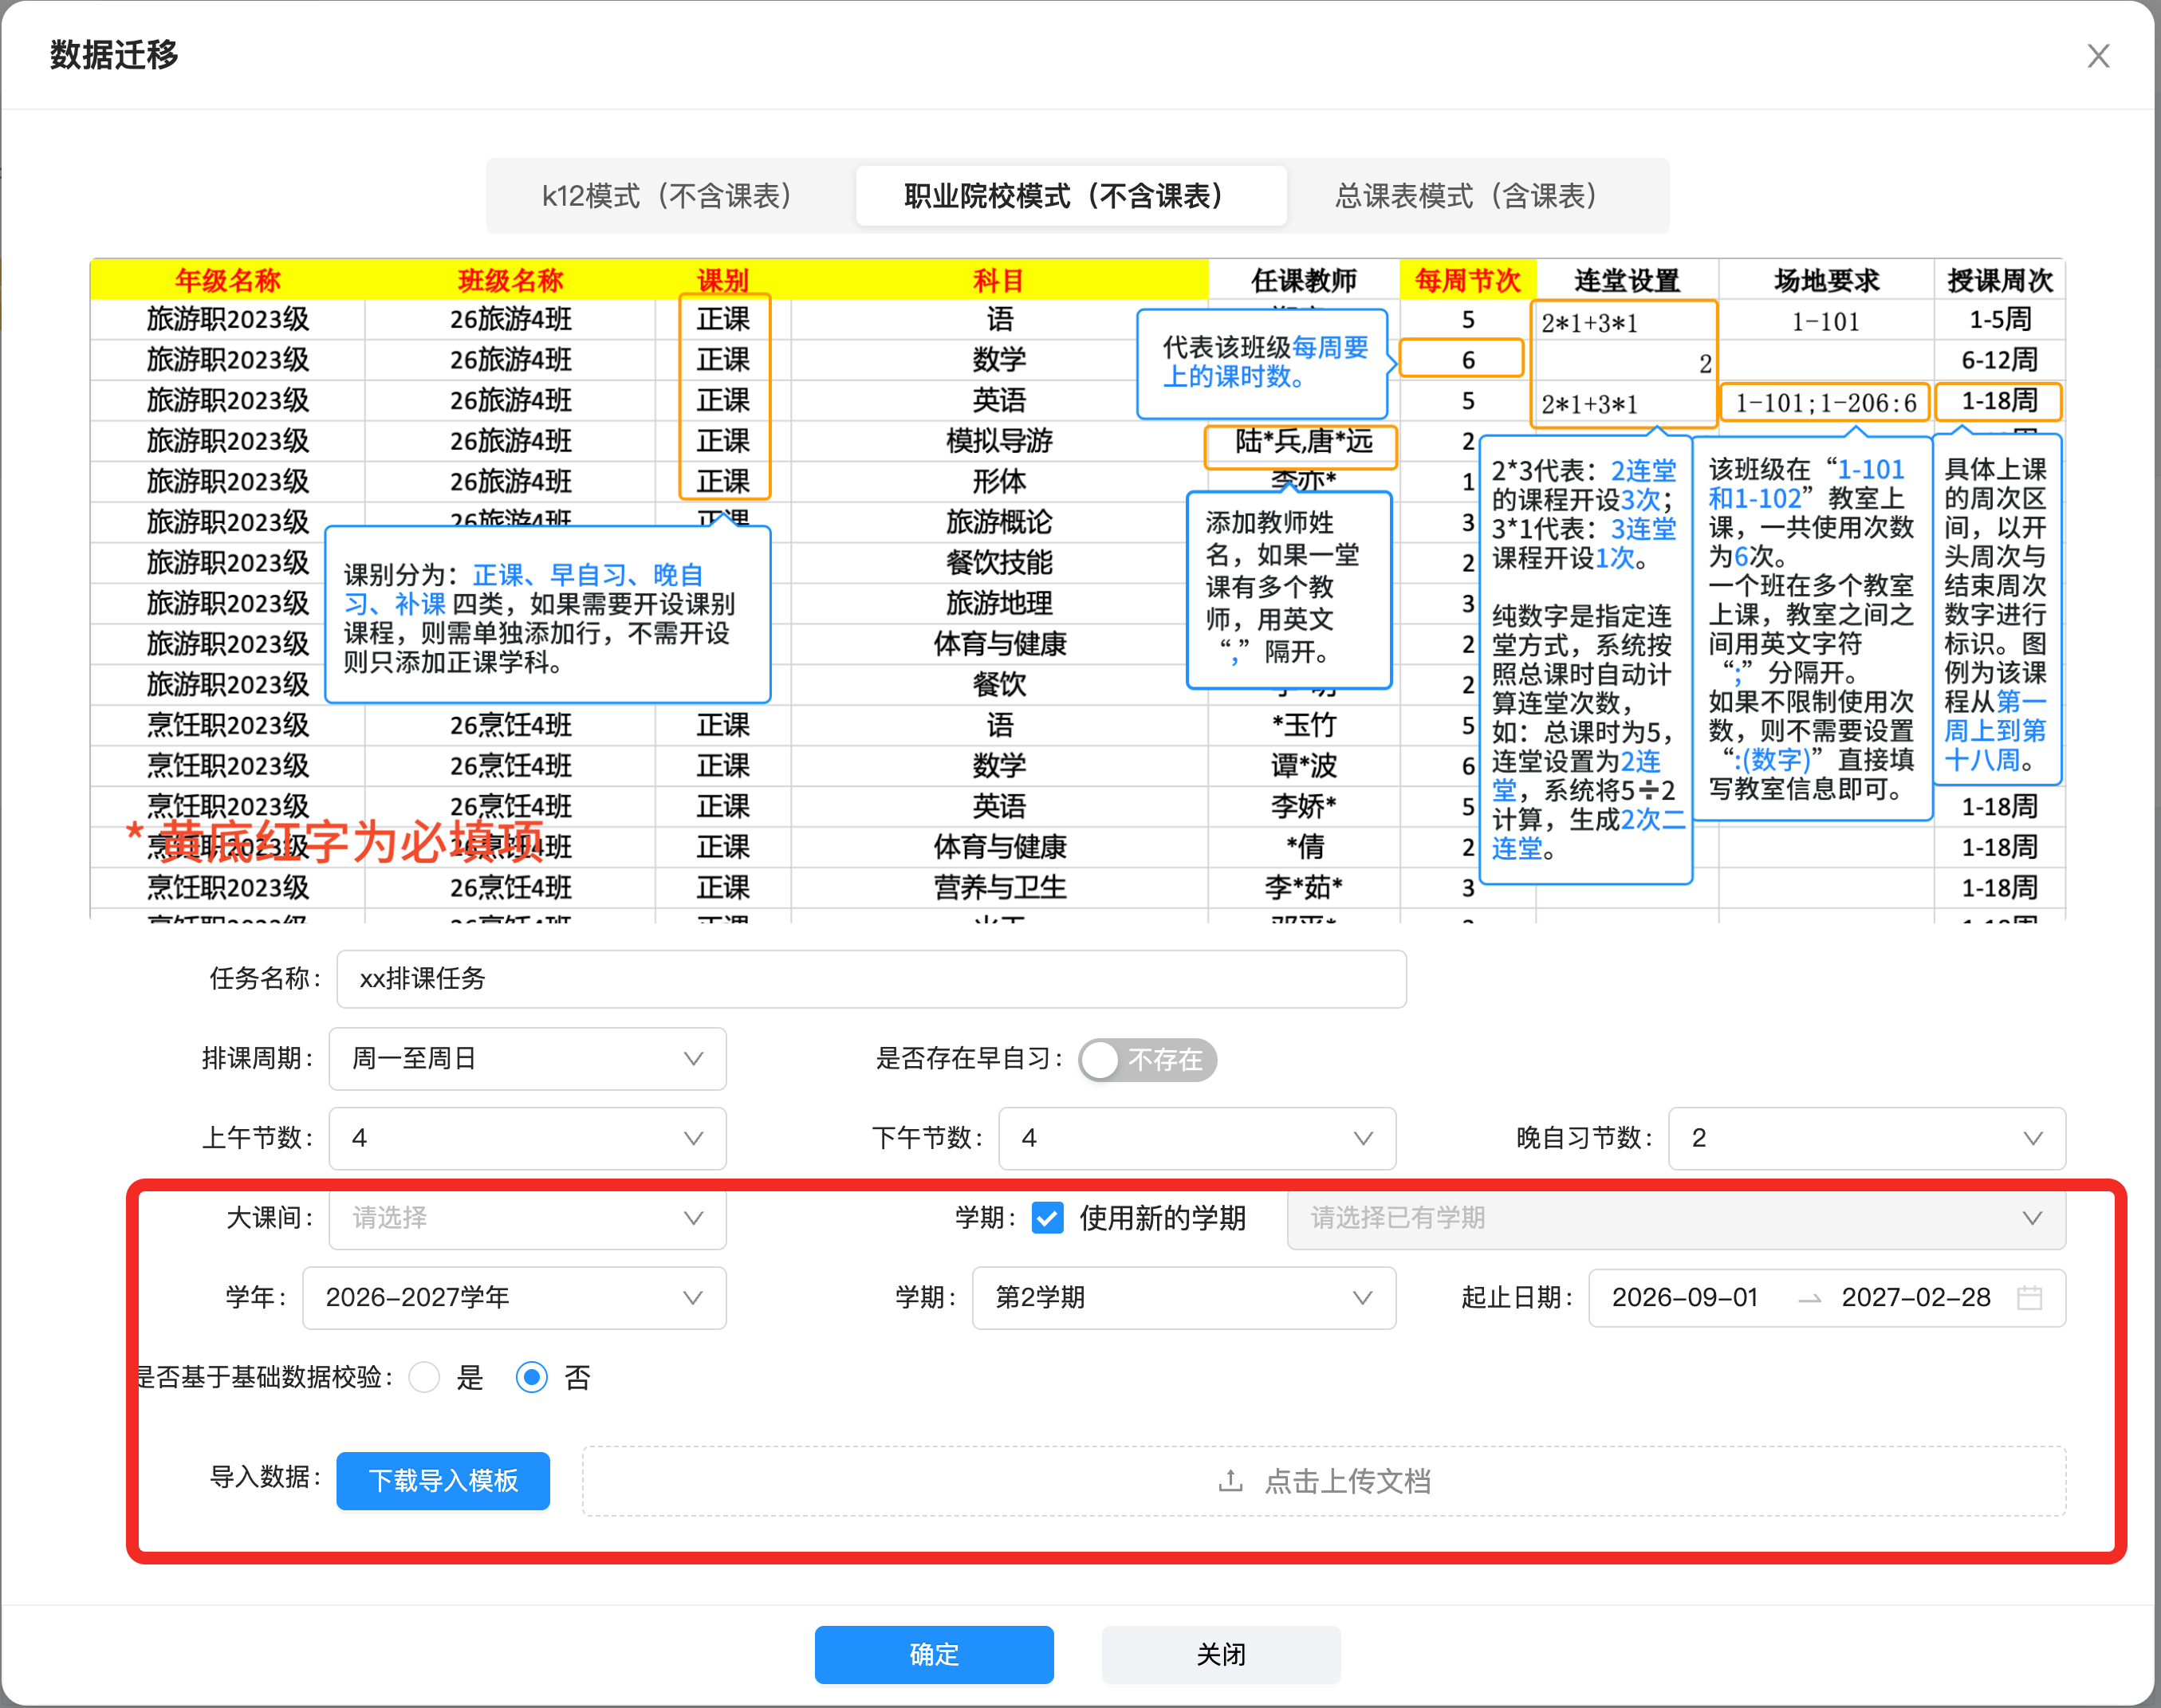This screenshot has height=1708, width=2161.
Task: Click the end date 2027-02-28
Action: pyautogui.click(x=1916, y=1298)
